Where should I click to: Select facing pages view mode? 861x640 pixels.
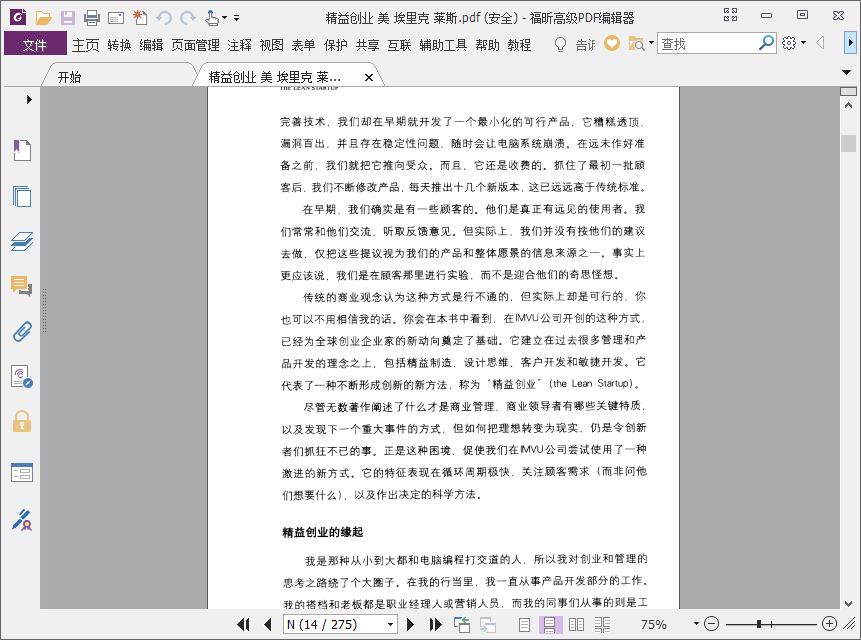[576, 624]
